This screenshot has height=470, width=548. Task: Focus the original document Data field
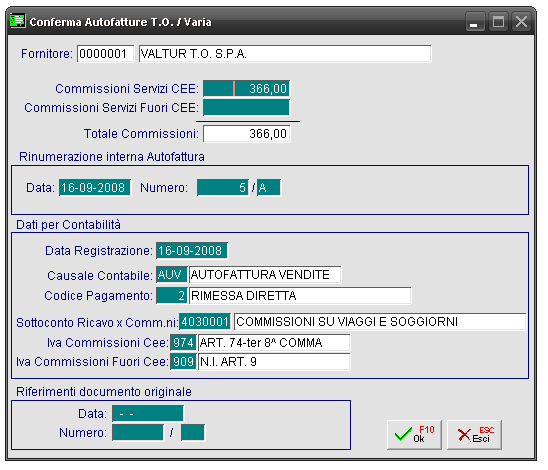(148, 414)
